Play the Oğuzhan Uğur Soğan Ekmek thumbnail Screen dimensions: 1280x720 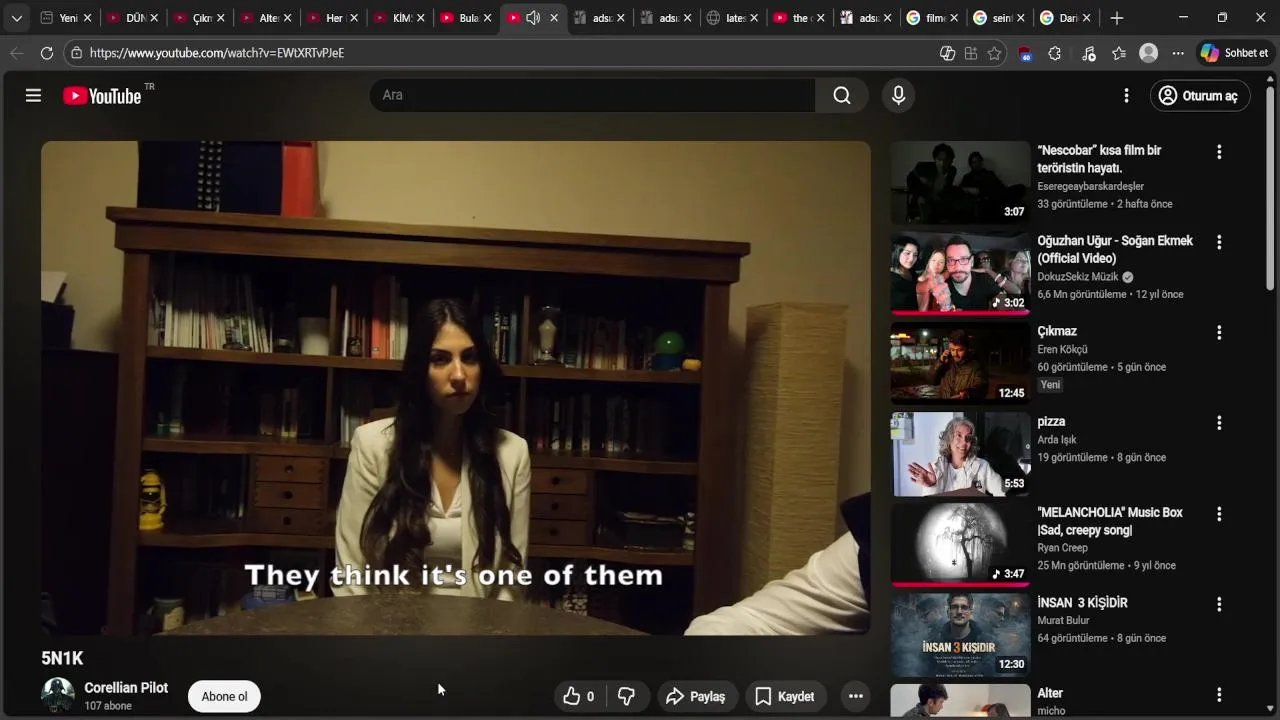pyautogui.click(x=960, y=272)
